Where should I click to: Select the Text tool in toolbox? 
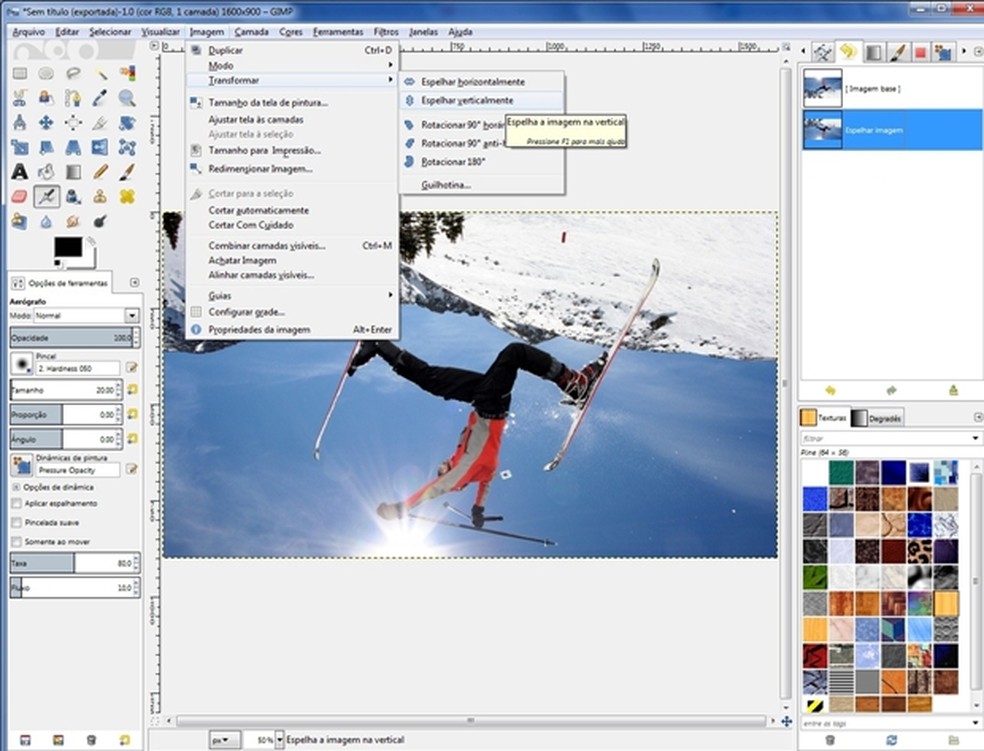(x=19, y=172)
